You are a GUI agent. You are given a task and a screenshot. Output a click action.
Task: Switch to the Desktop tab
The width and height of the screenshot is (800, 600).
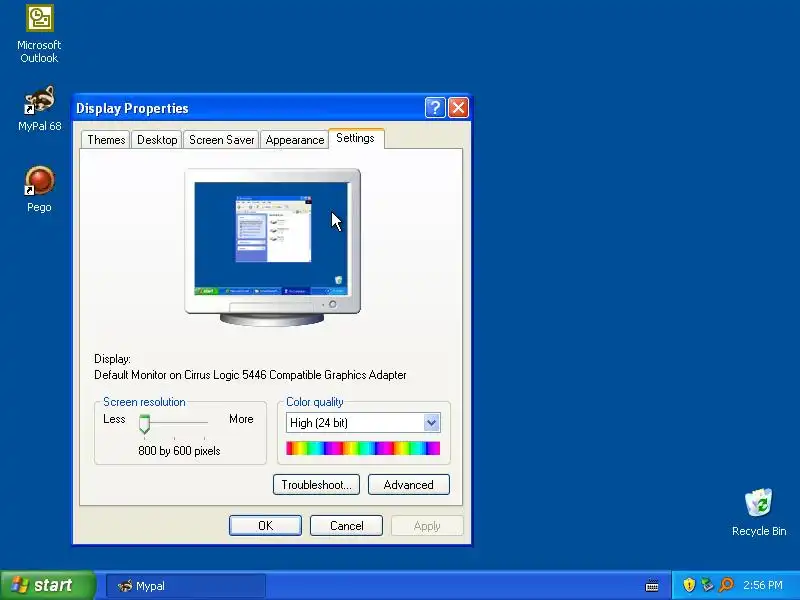157,140
